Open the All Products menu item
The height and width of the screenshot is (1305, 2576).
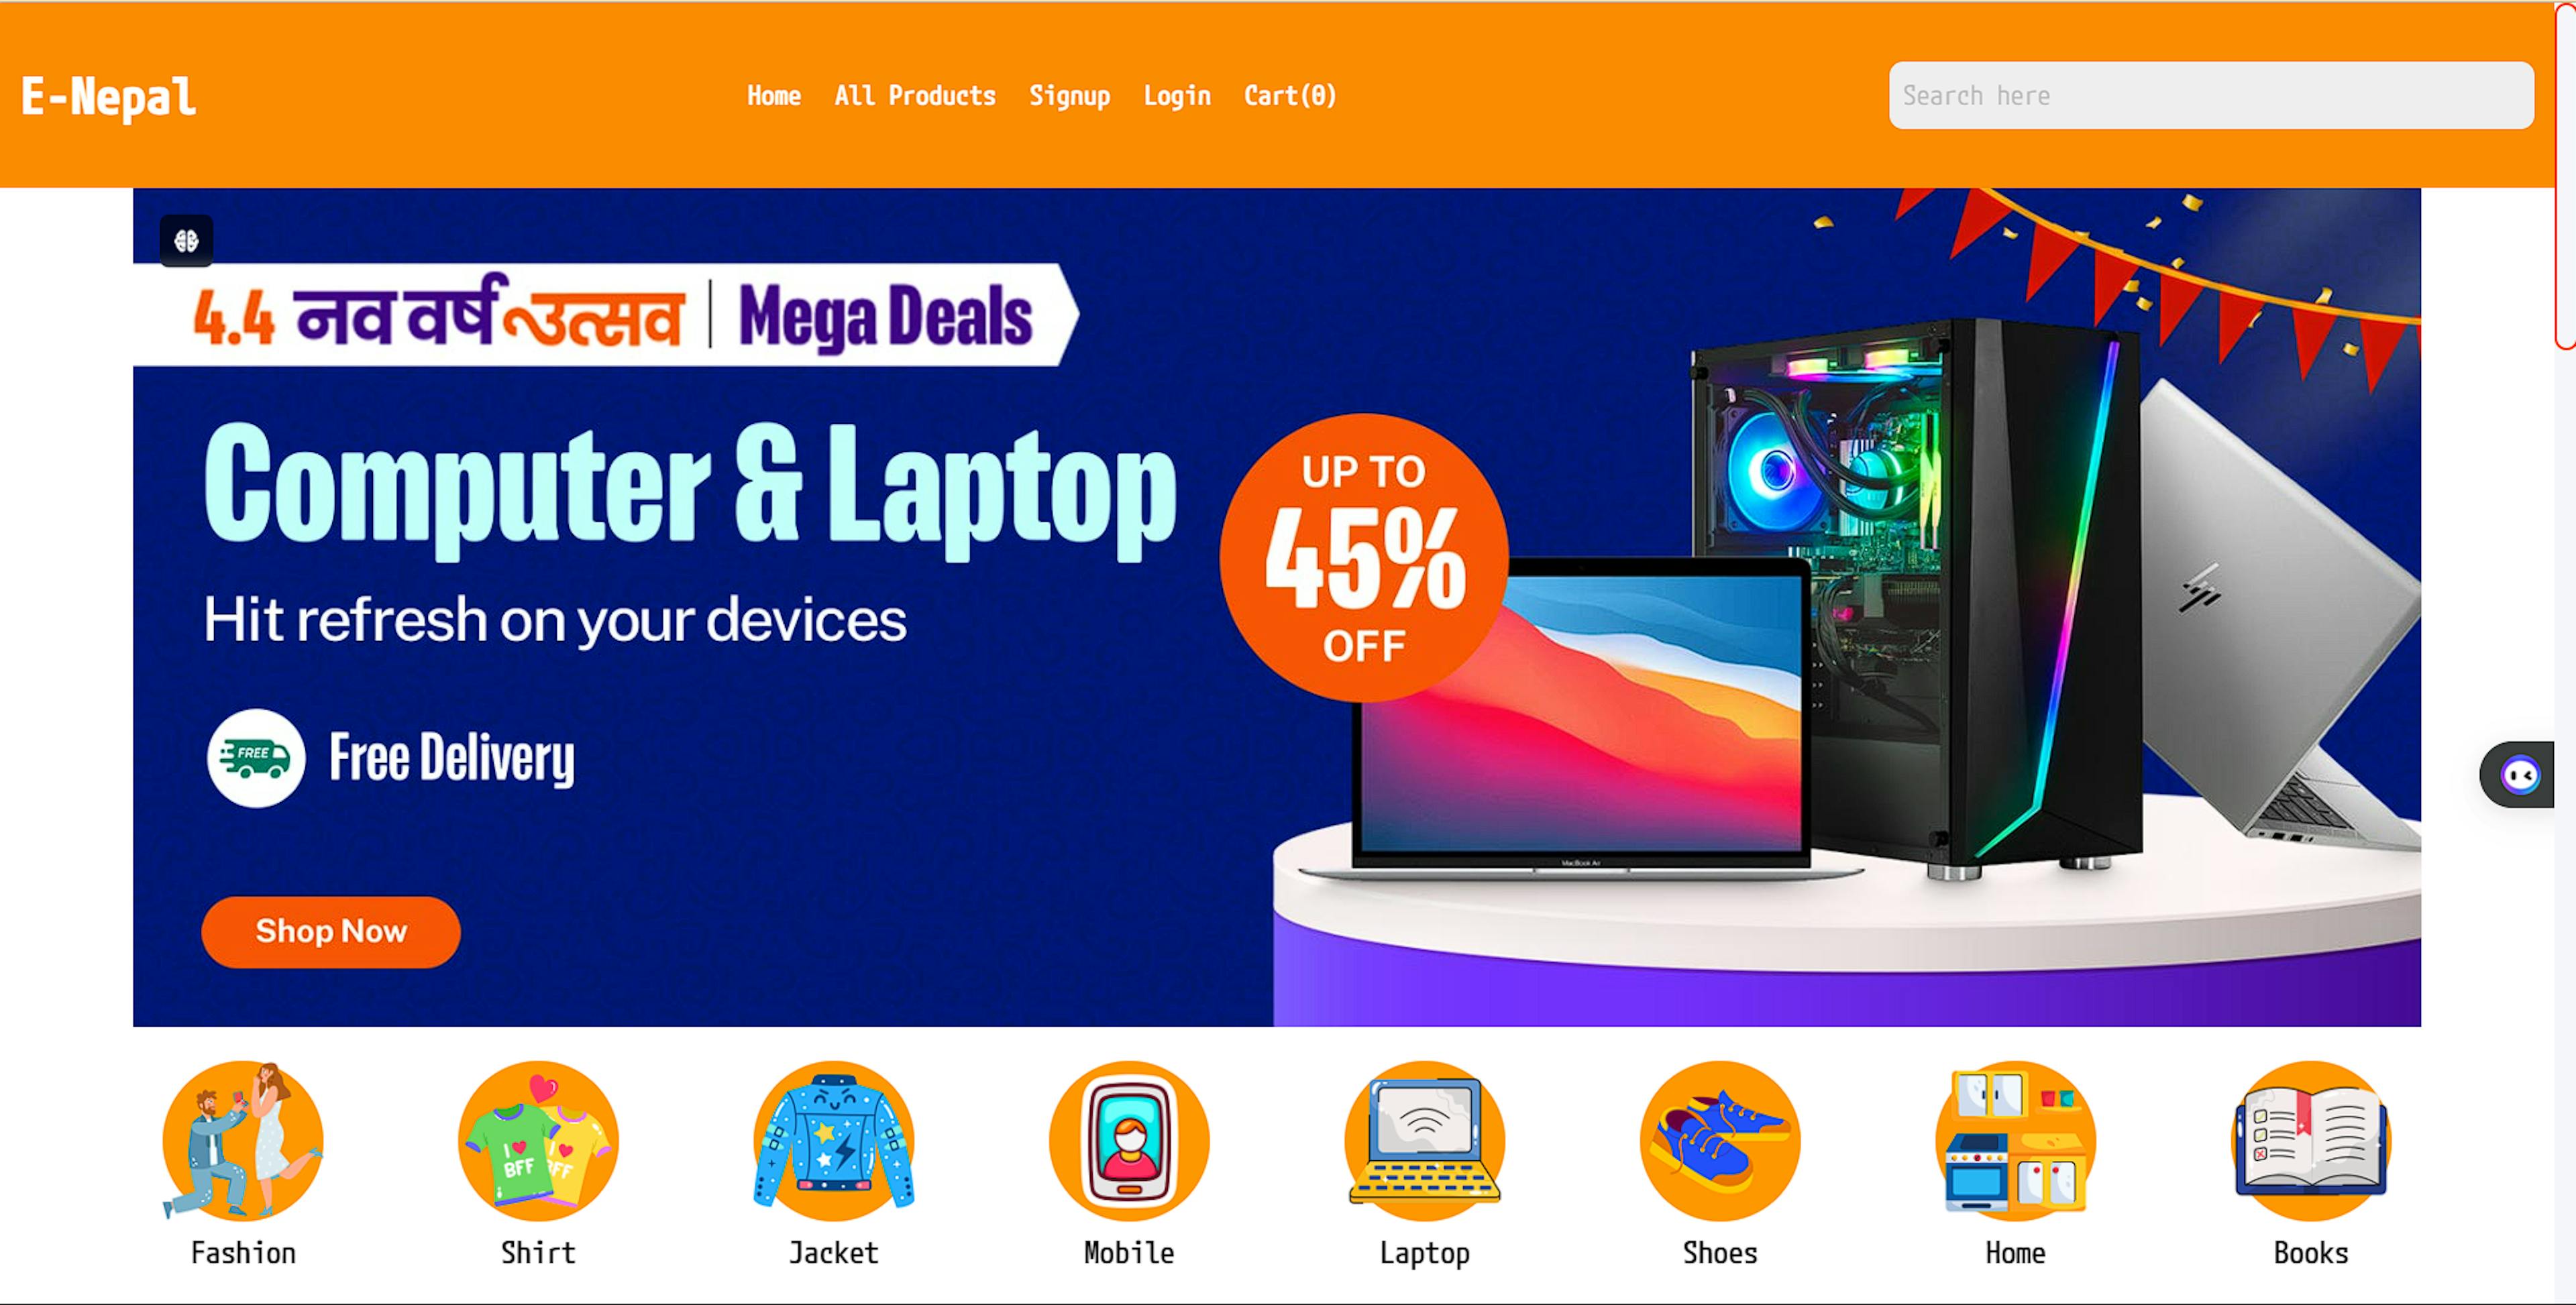pos(914,95)
